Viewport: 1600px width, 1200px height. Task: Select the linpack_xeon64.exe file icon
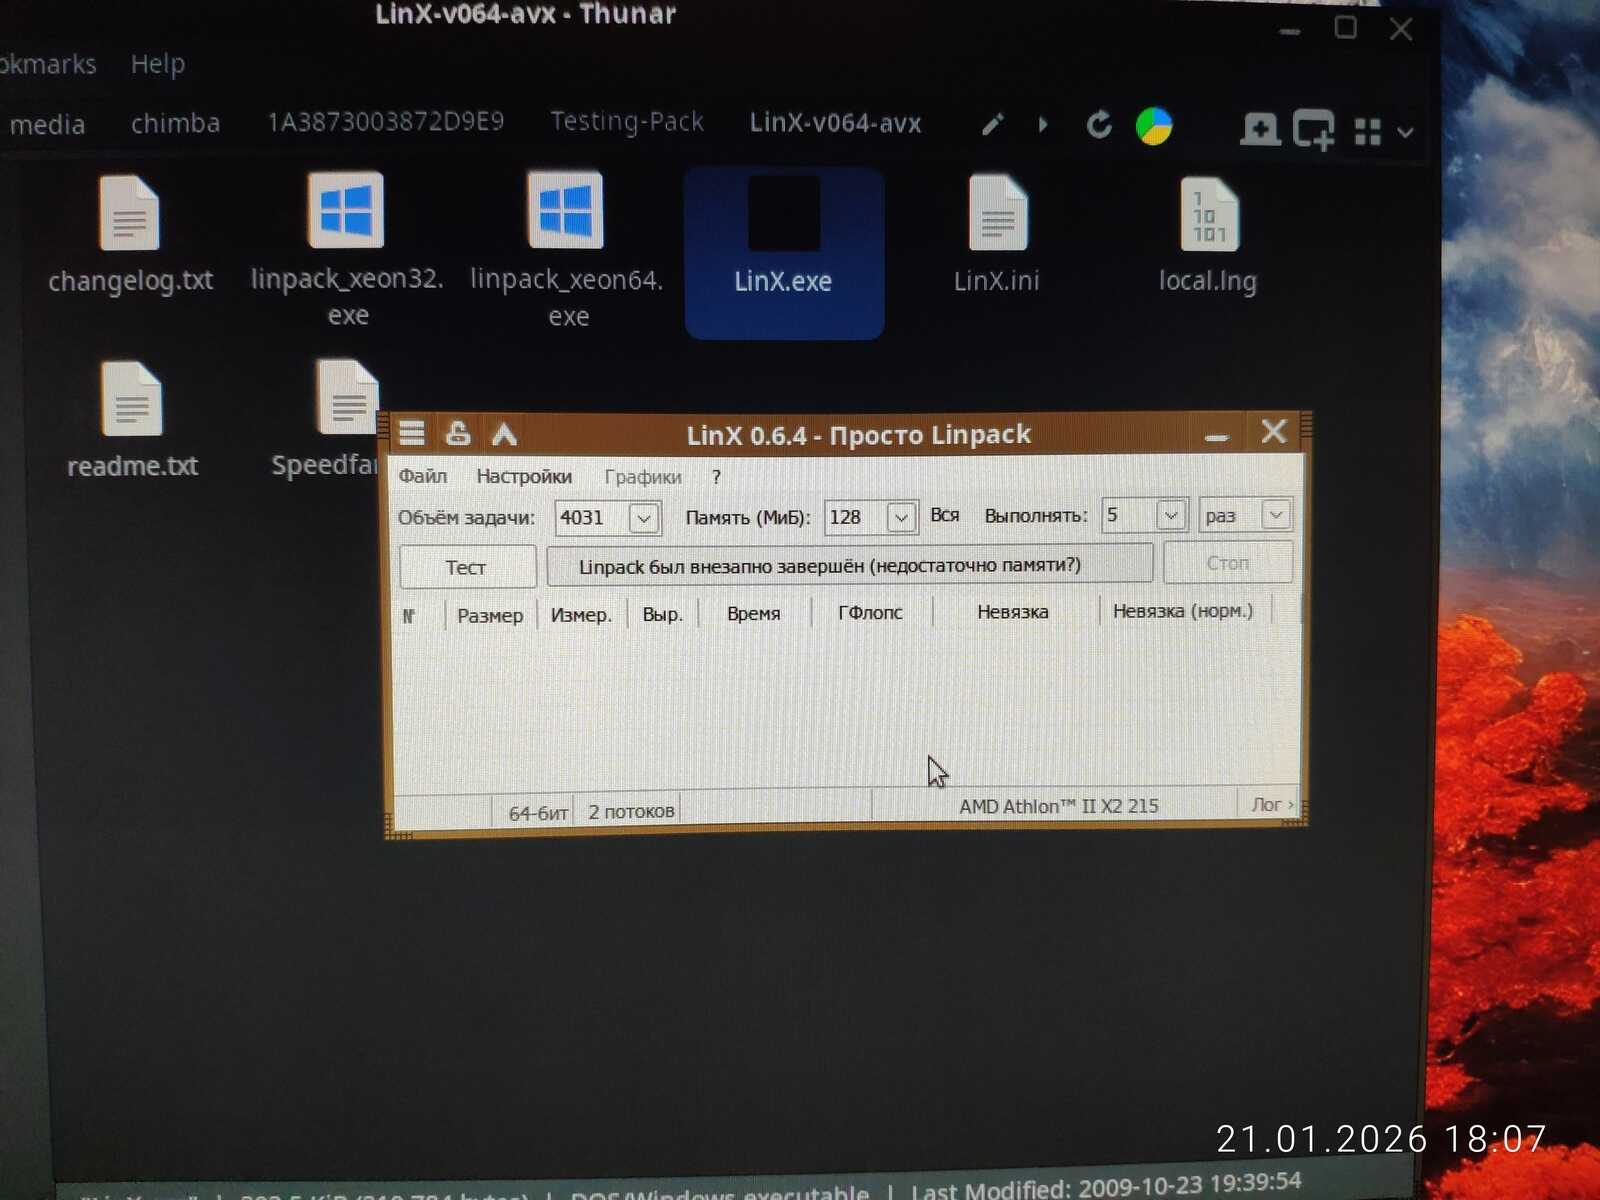(566, 211)
